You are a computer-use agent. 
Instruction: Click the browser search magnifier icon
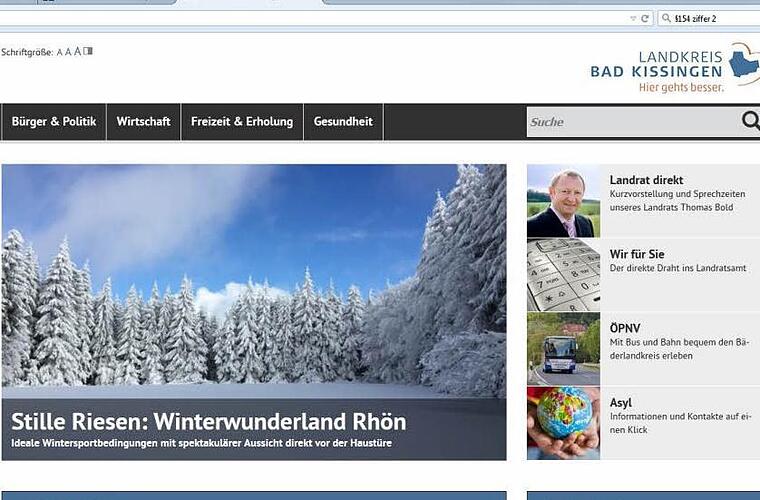click(666, 18)
